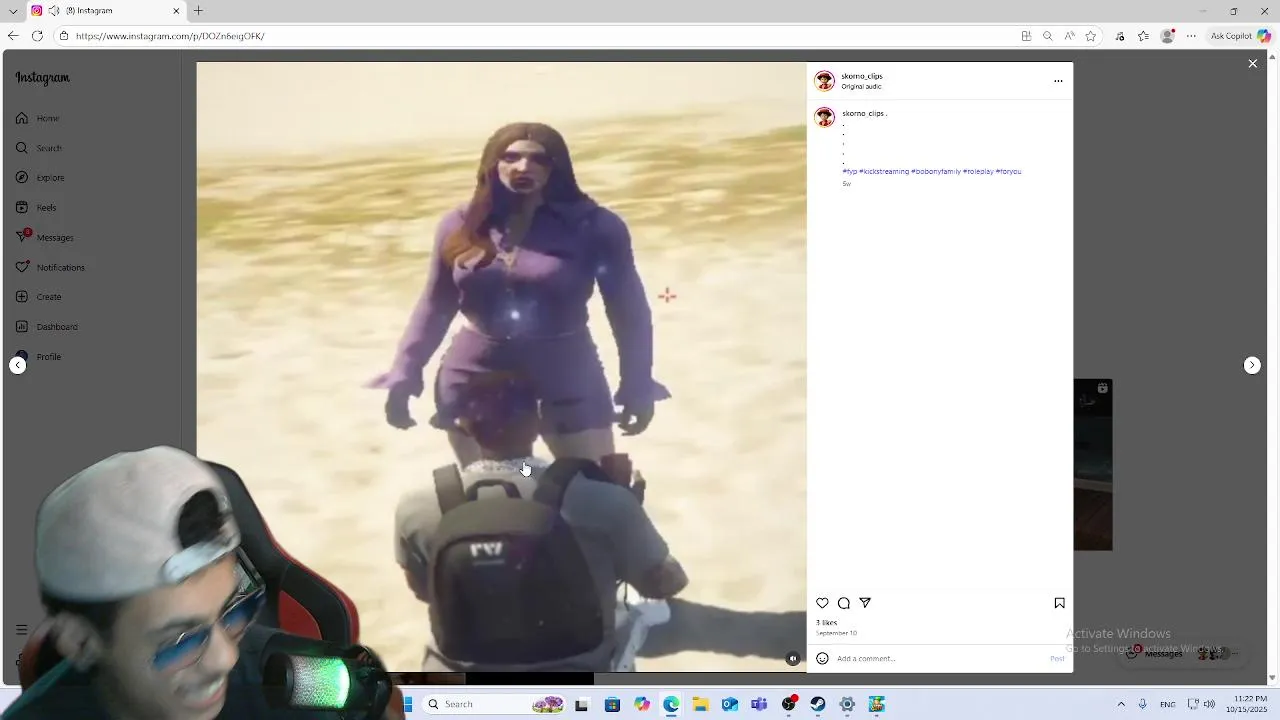Click Ask Copilot button

click(1240, 36)
